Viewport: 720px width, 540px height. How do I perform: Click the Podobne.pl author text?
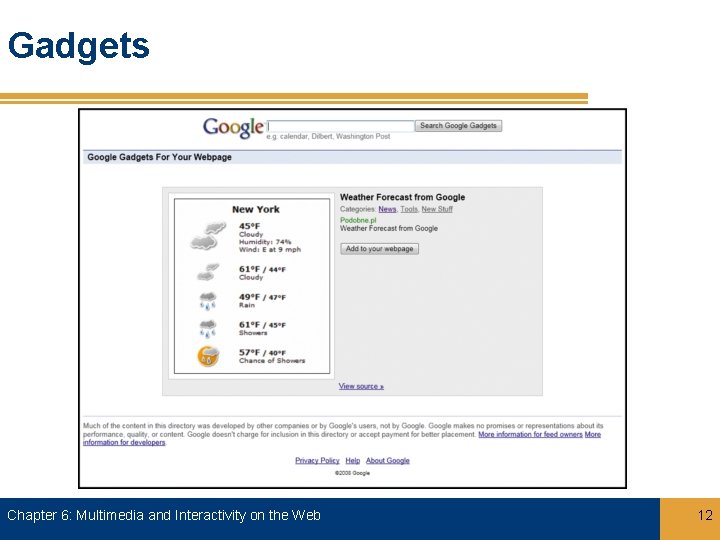click(358, 220)
